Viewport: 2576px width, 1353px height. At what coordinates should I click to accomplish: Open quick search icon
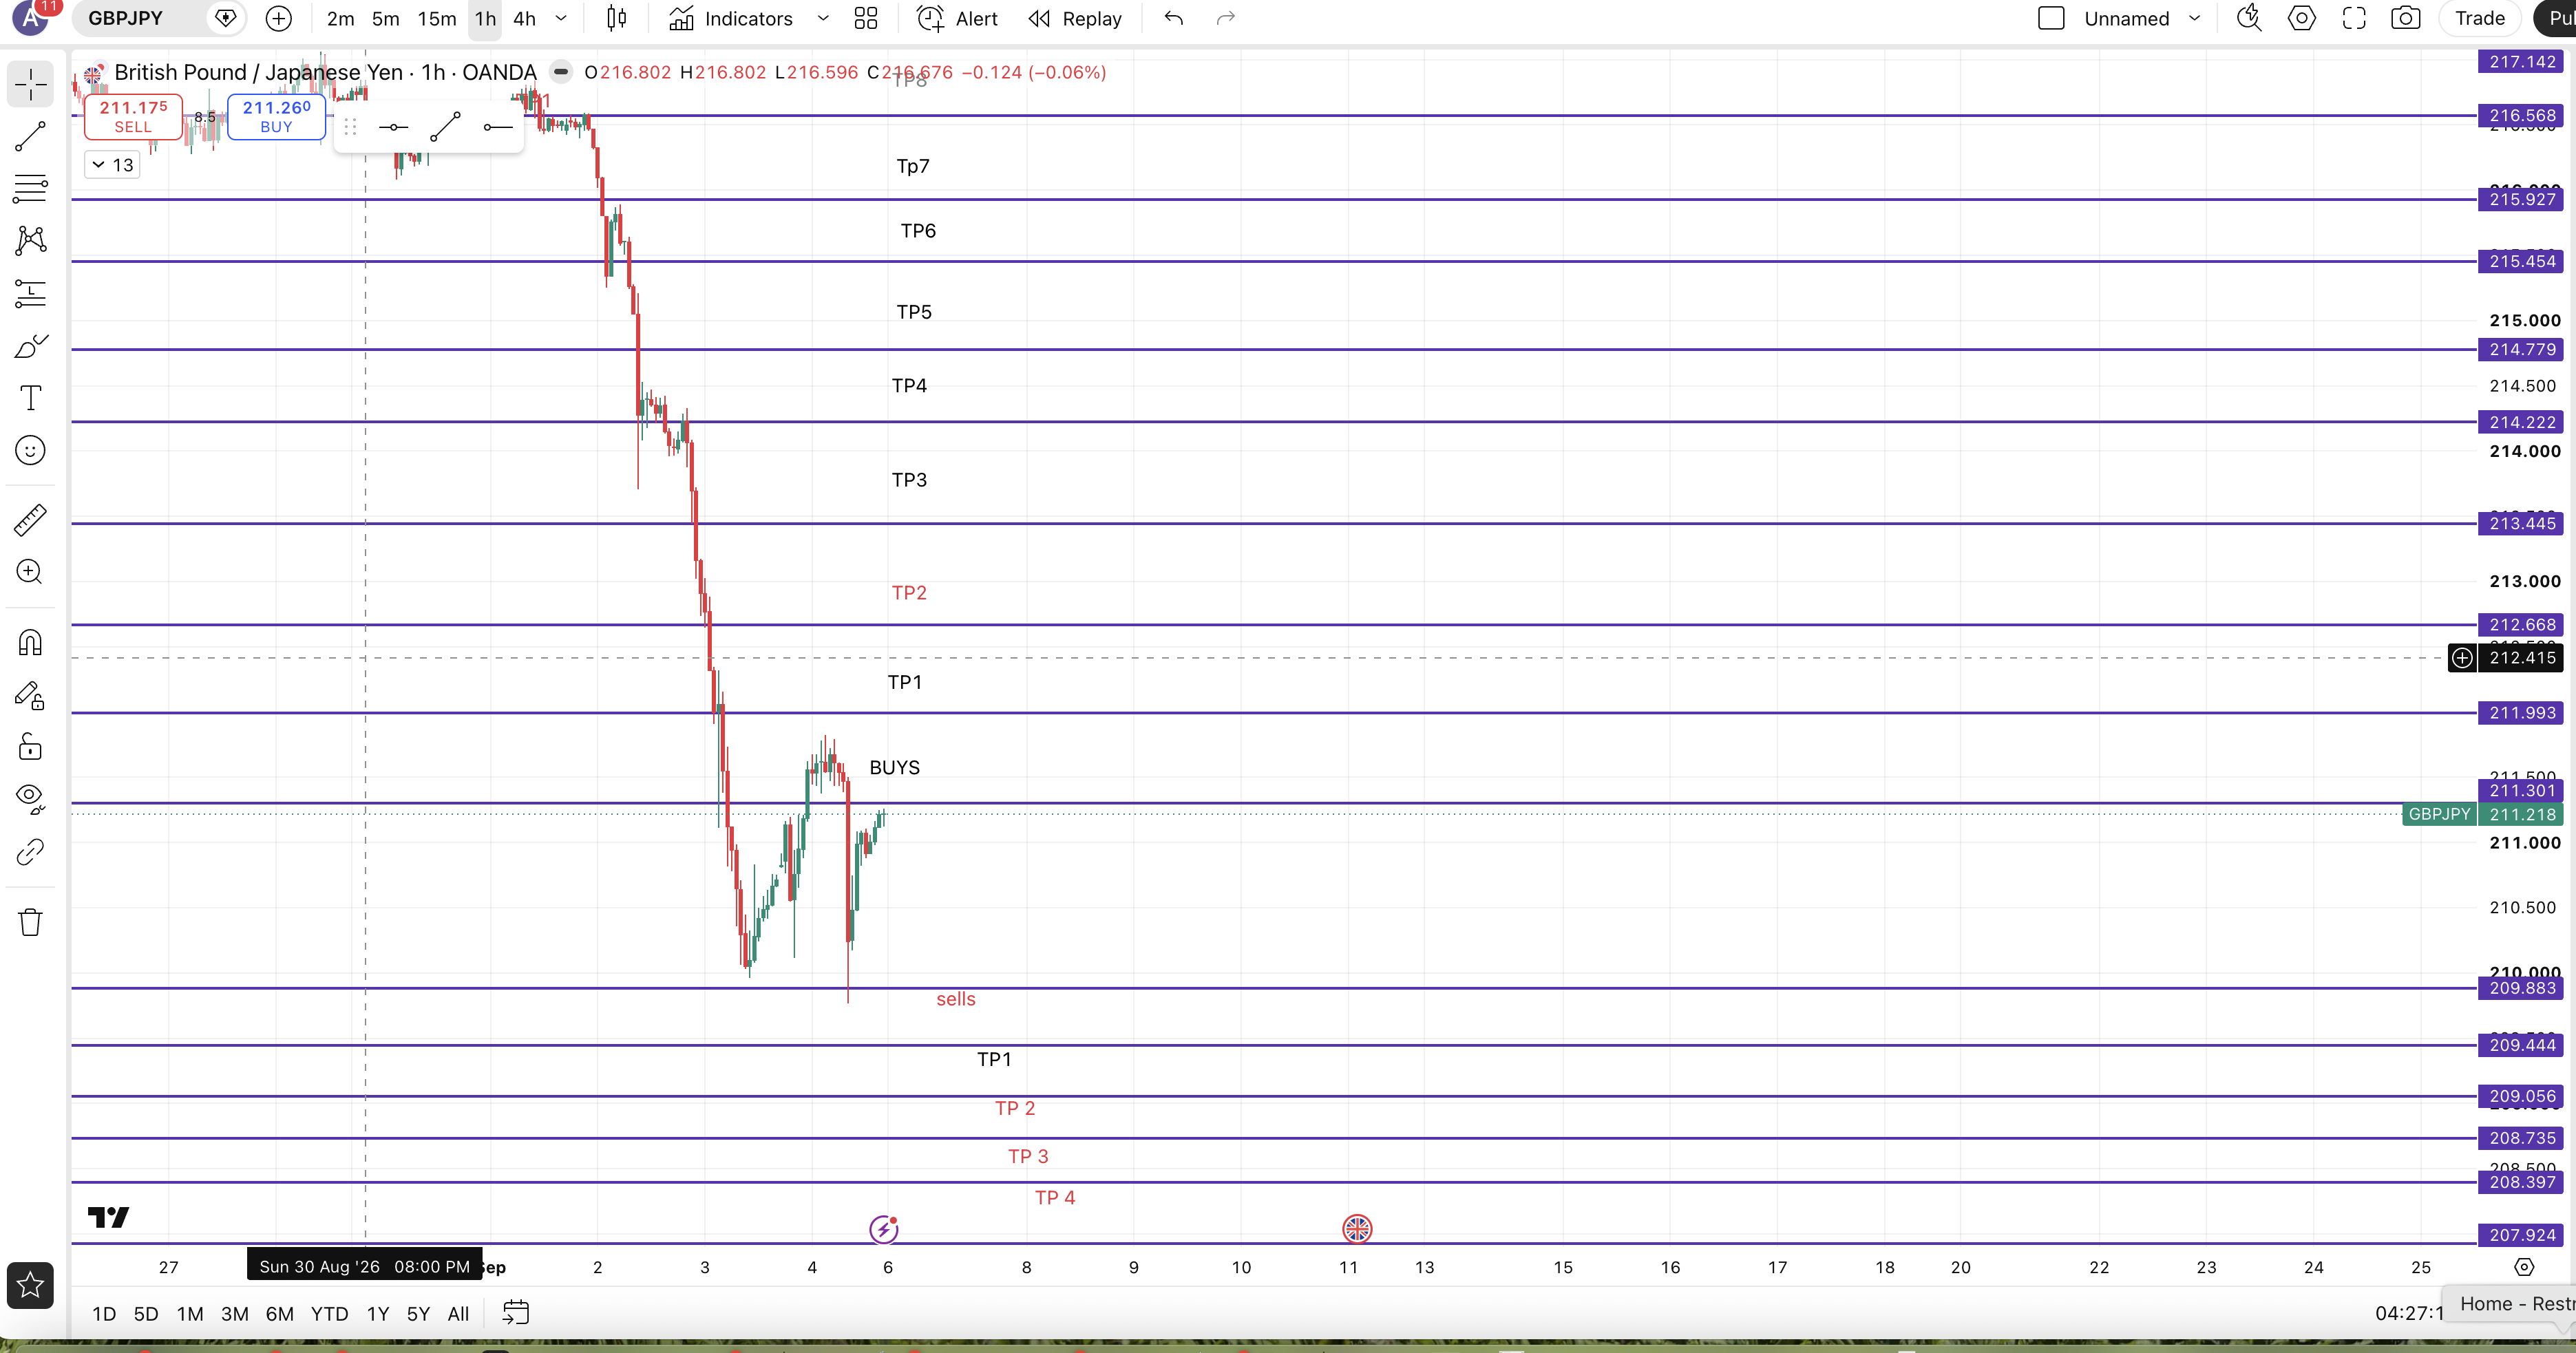pos(2250,18)
